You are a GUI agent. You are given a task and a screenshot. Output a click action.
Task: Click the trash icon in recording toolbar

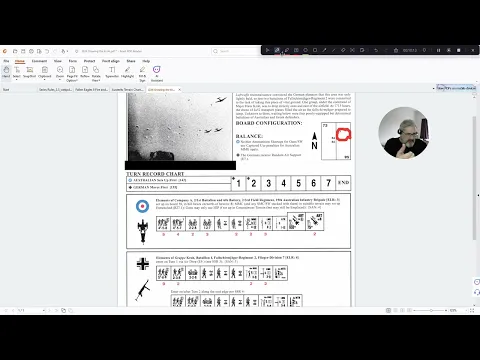coord(396,50)
